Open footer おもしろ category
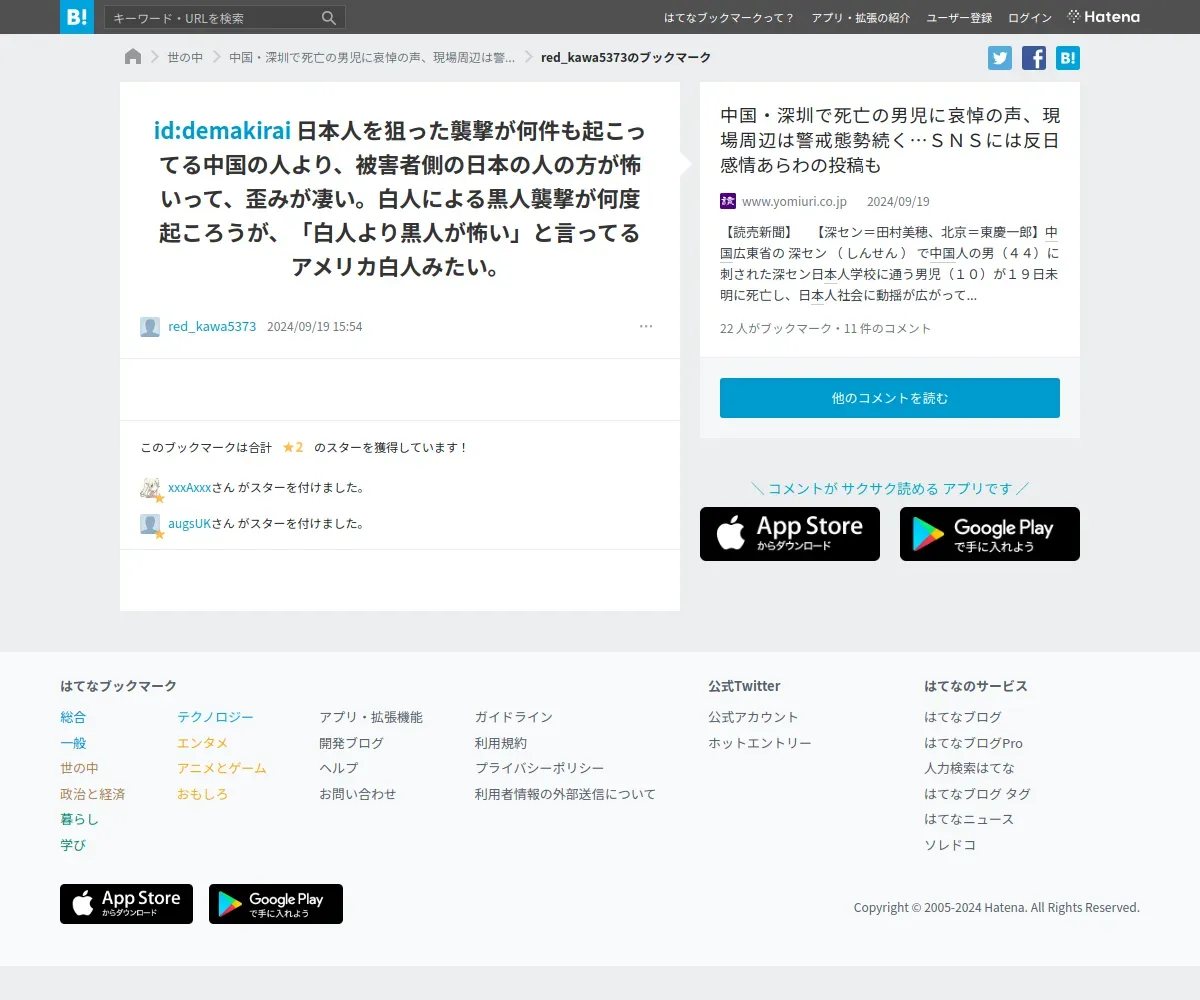This screenshot has width=1200, height=1000. point(203,794)
